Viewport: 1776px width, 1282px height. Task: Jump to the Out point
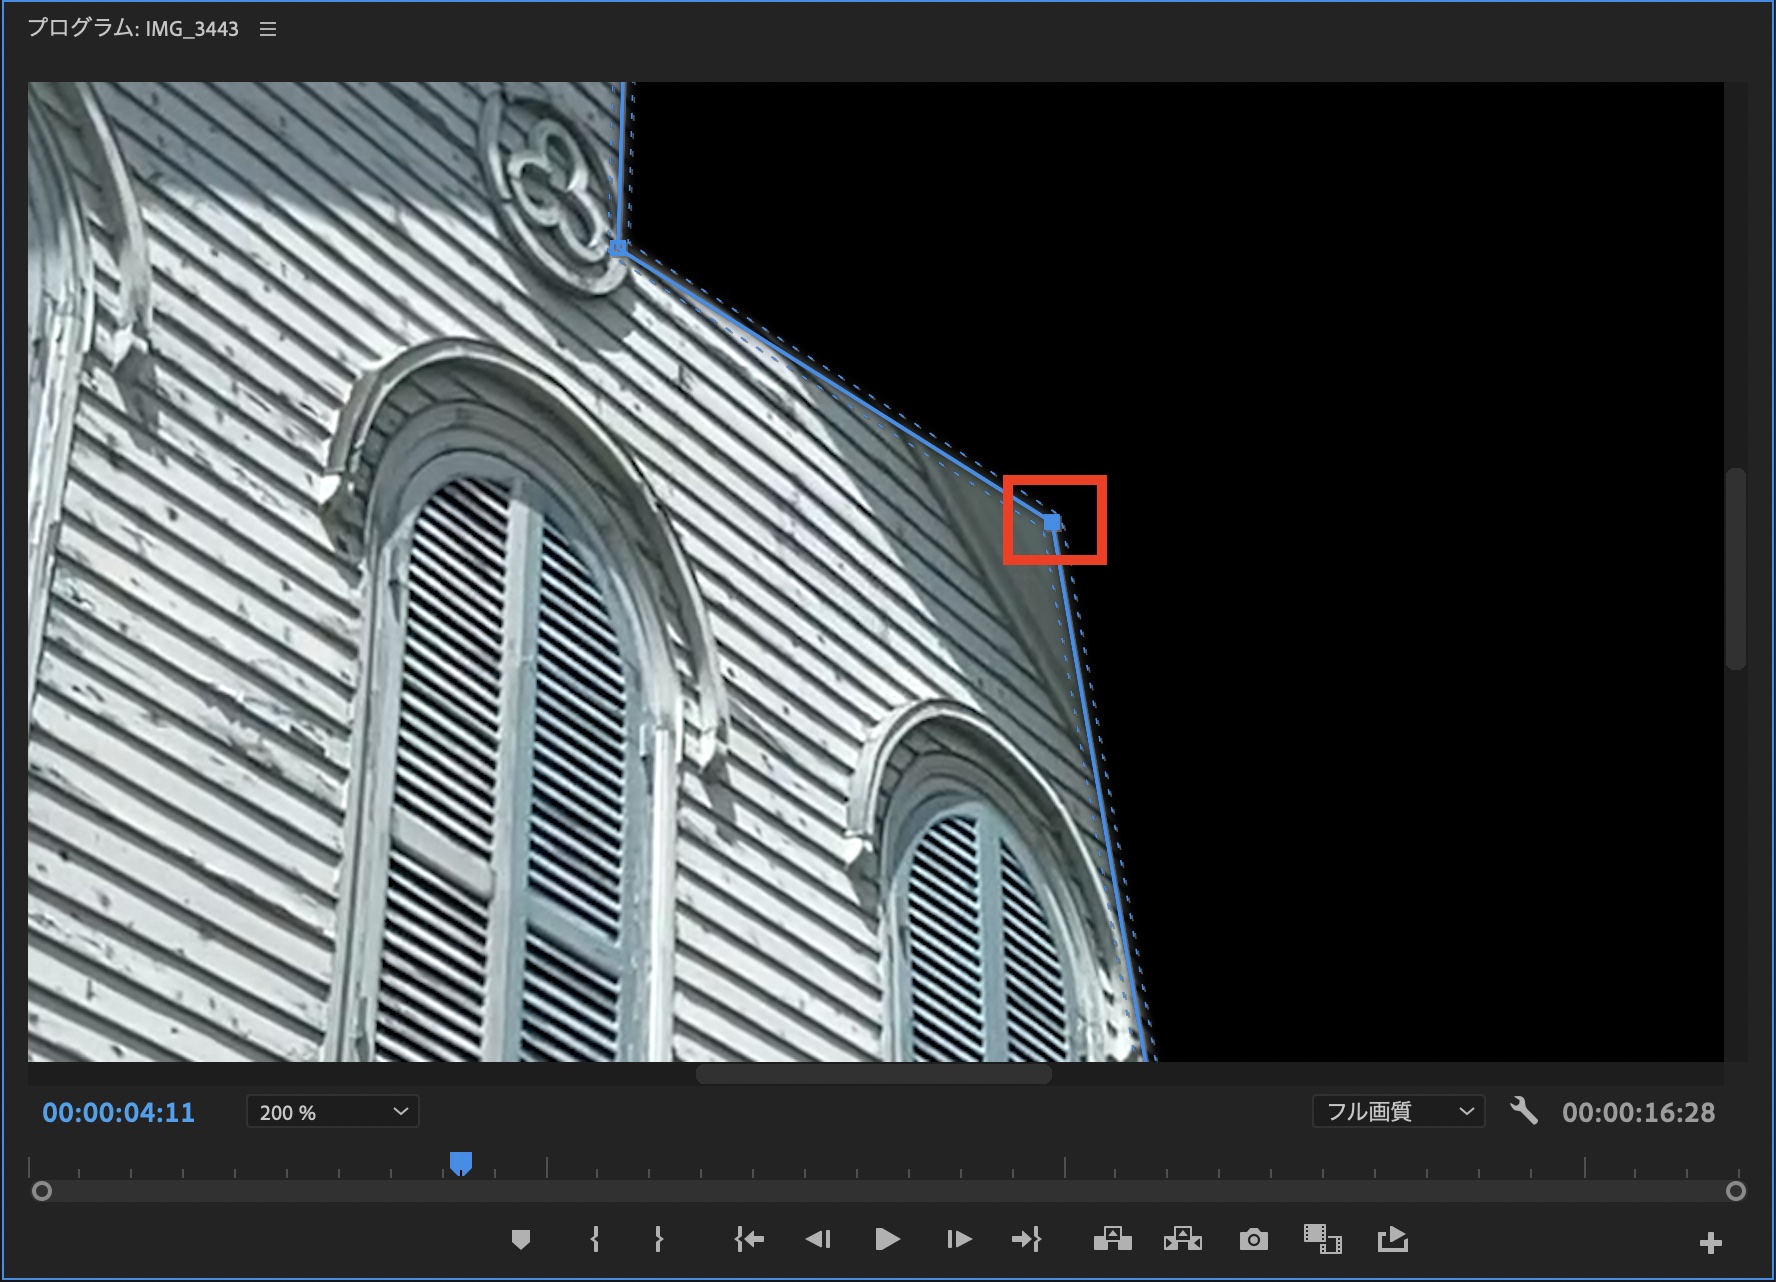1026,1240
